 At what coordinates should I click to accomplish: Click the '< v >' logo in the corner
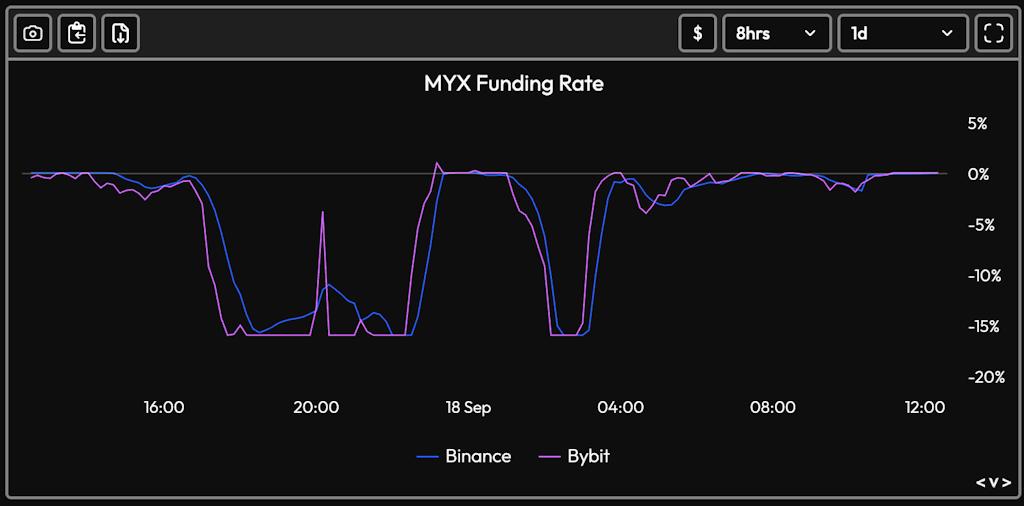[x=993, y=483]
